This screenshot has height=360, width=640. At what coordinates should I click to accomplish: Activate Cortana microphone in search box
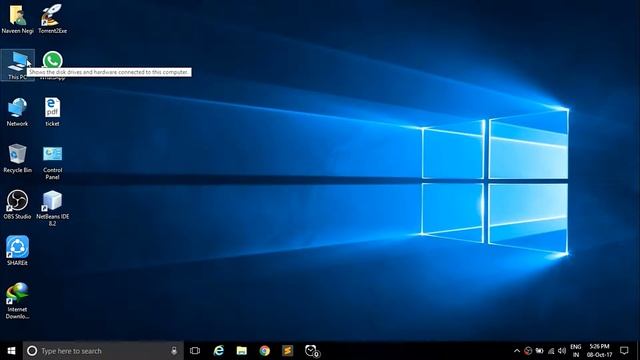[174, 351]
